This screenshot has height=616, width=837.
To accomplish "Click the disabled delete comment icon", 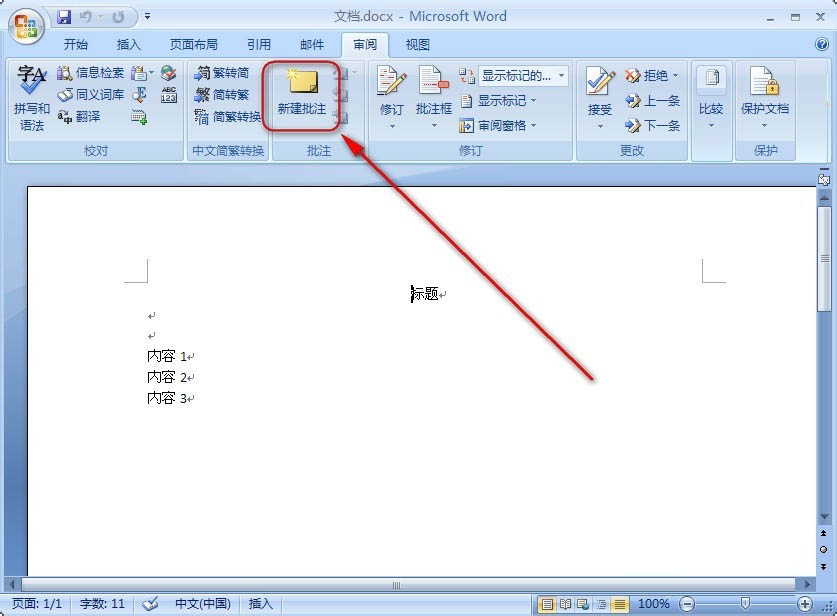I will 341,73.
